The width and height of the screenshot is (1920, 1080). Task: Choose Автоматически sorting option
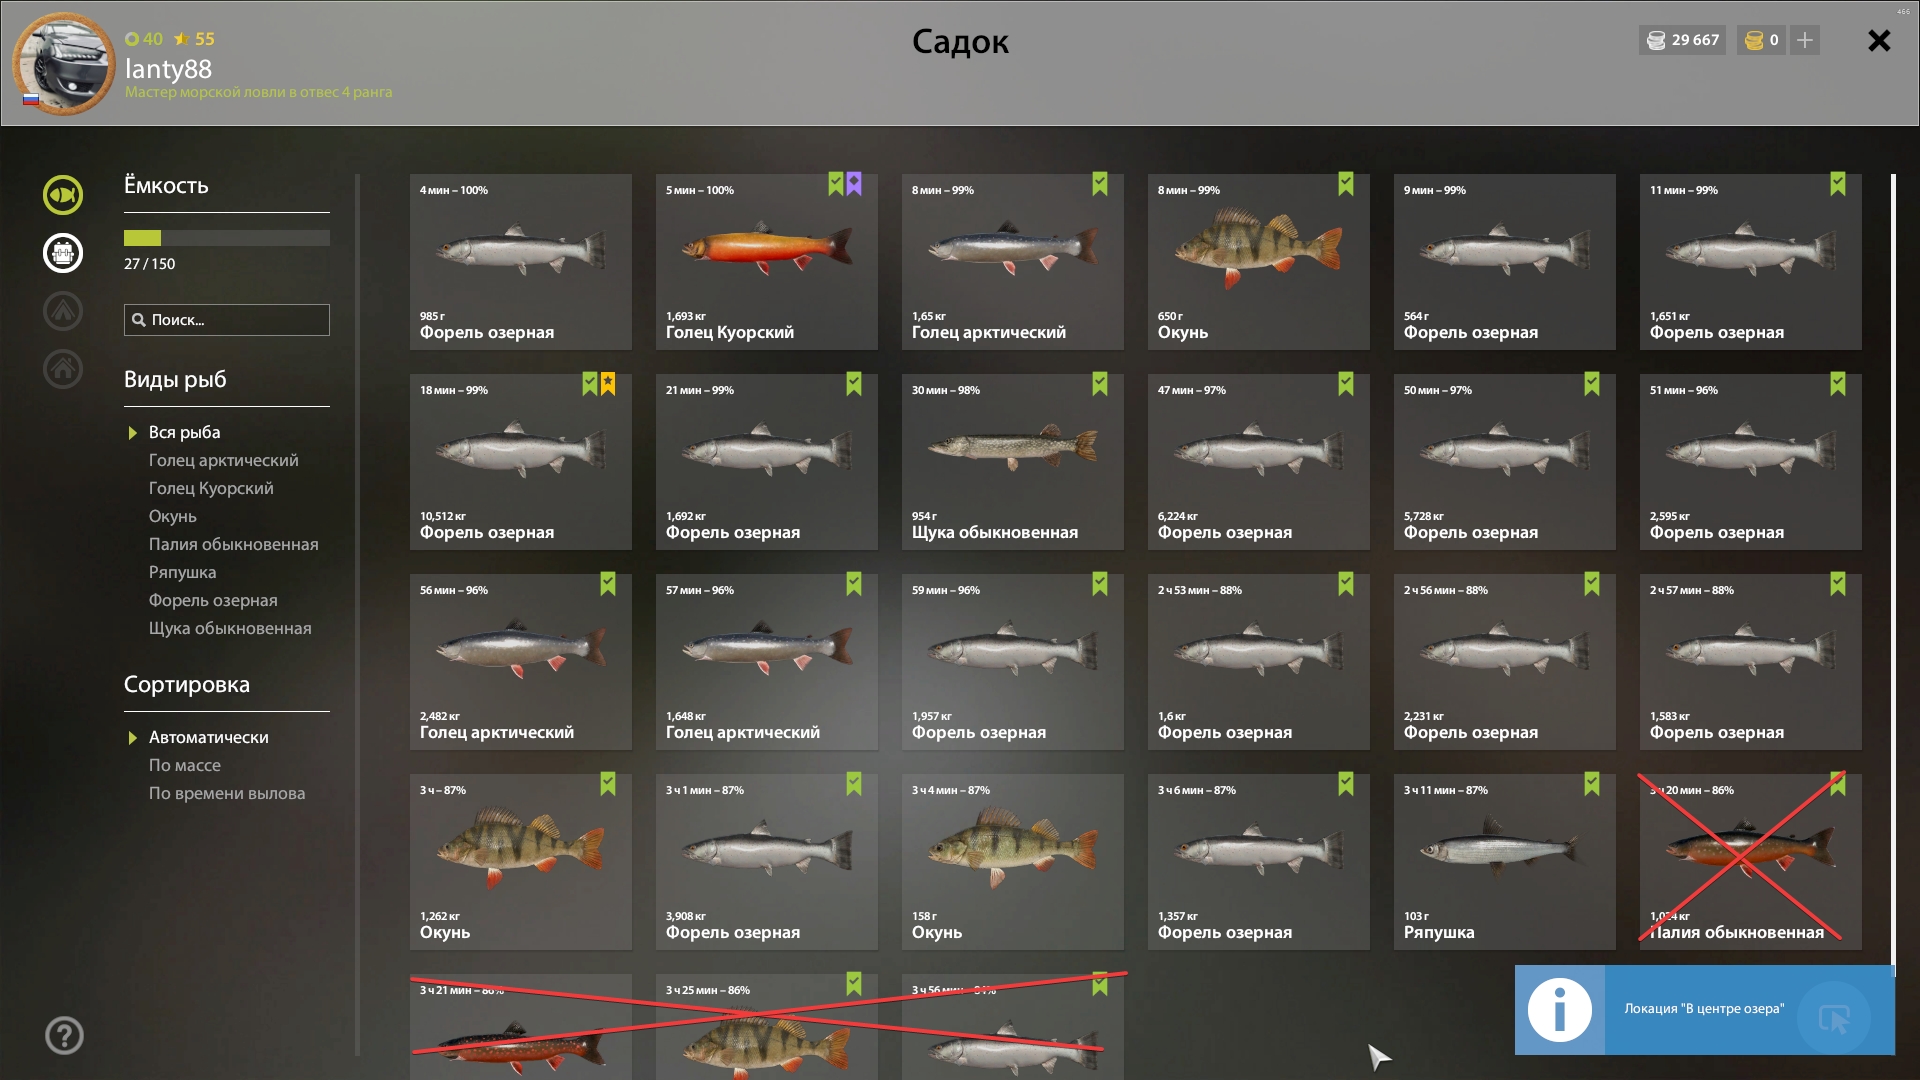[209, 737]
